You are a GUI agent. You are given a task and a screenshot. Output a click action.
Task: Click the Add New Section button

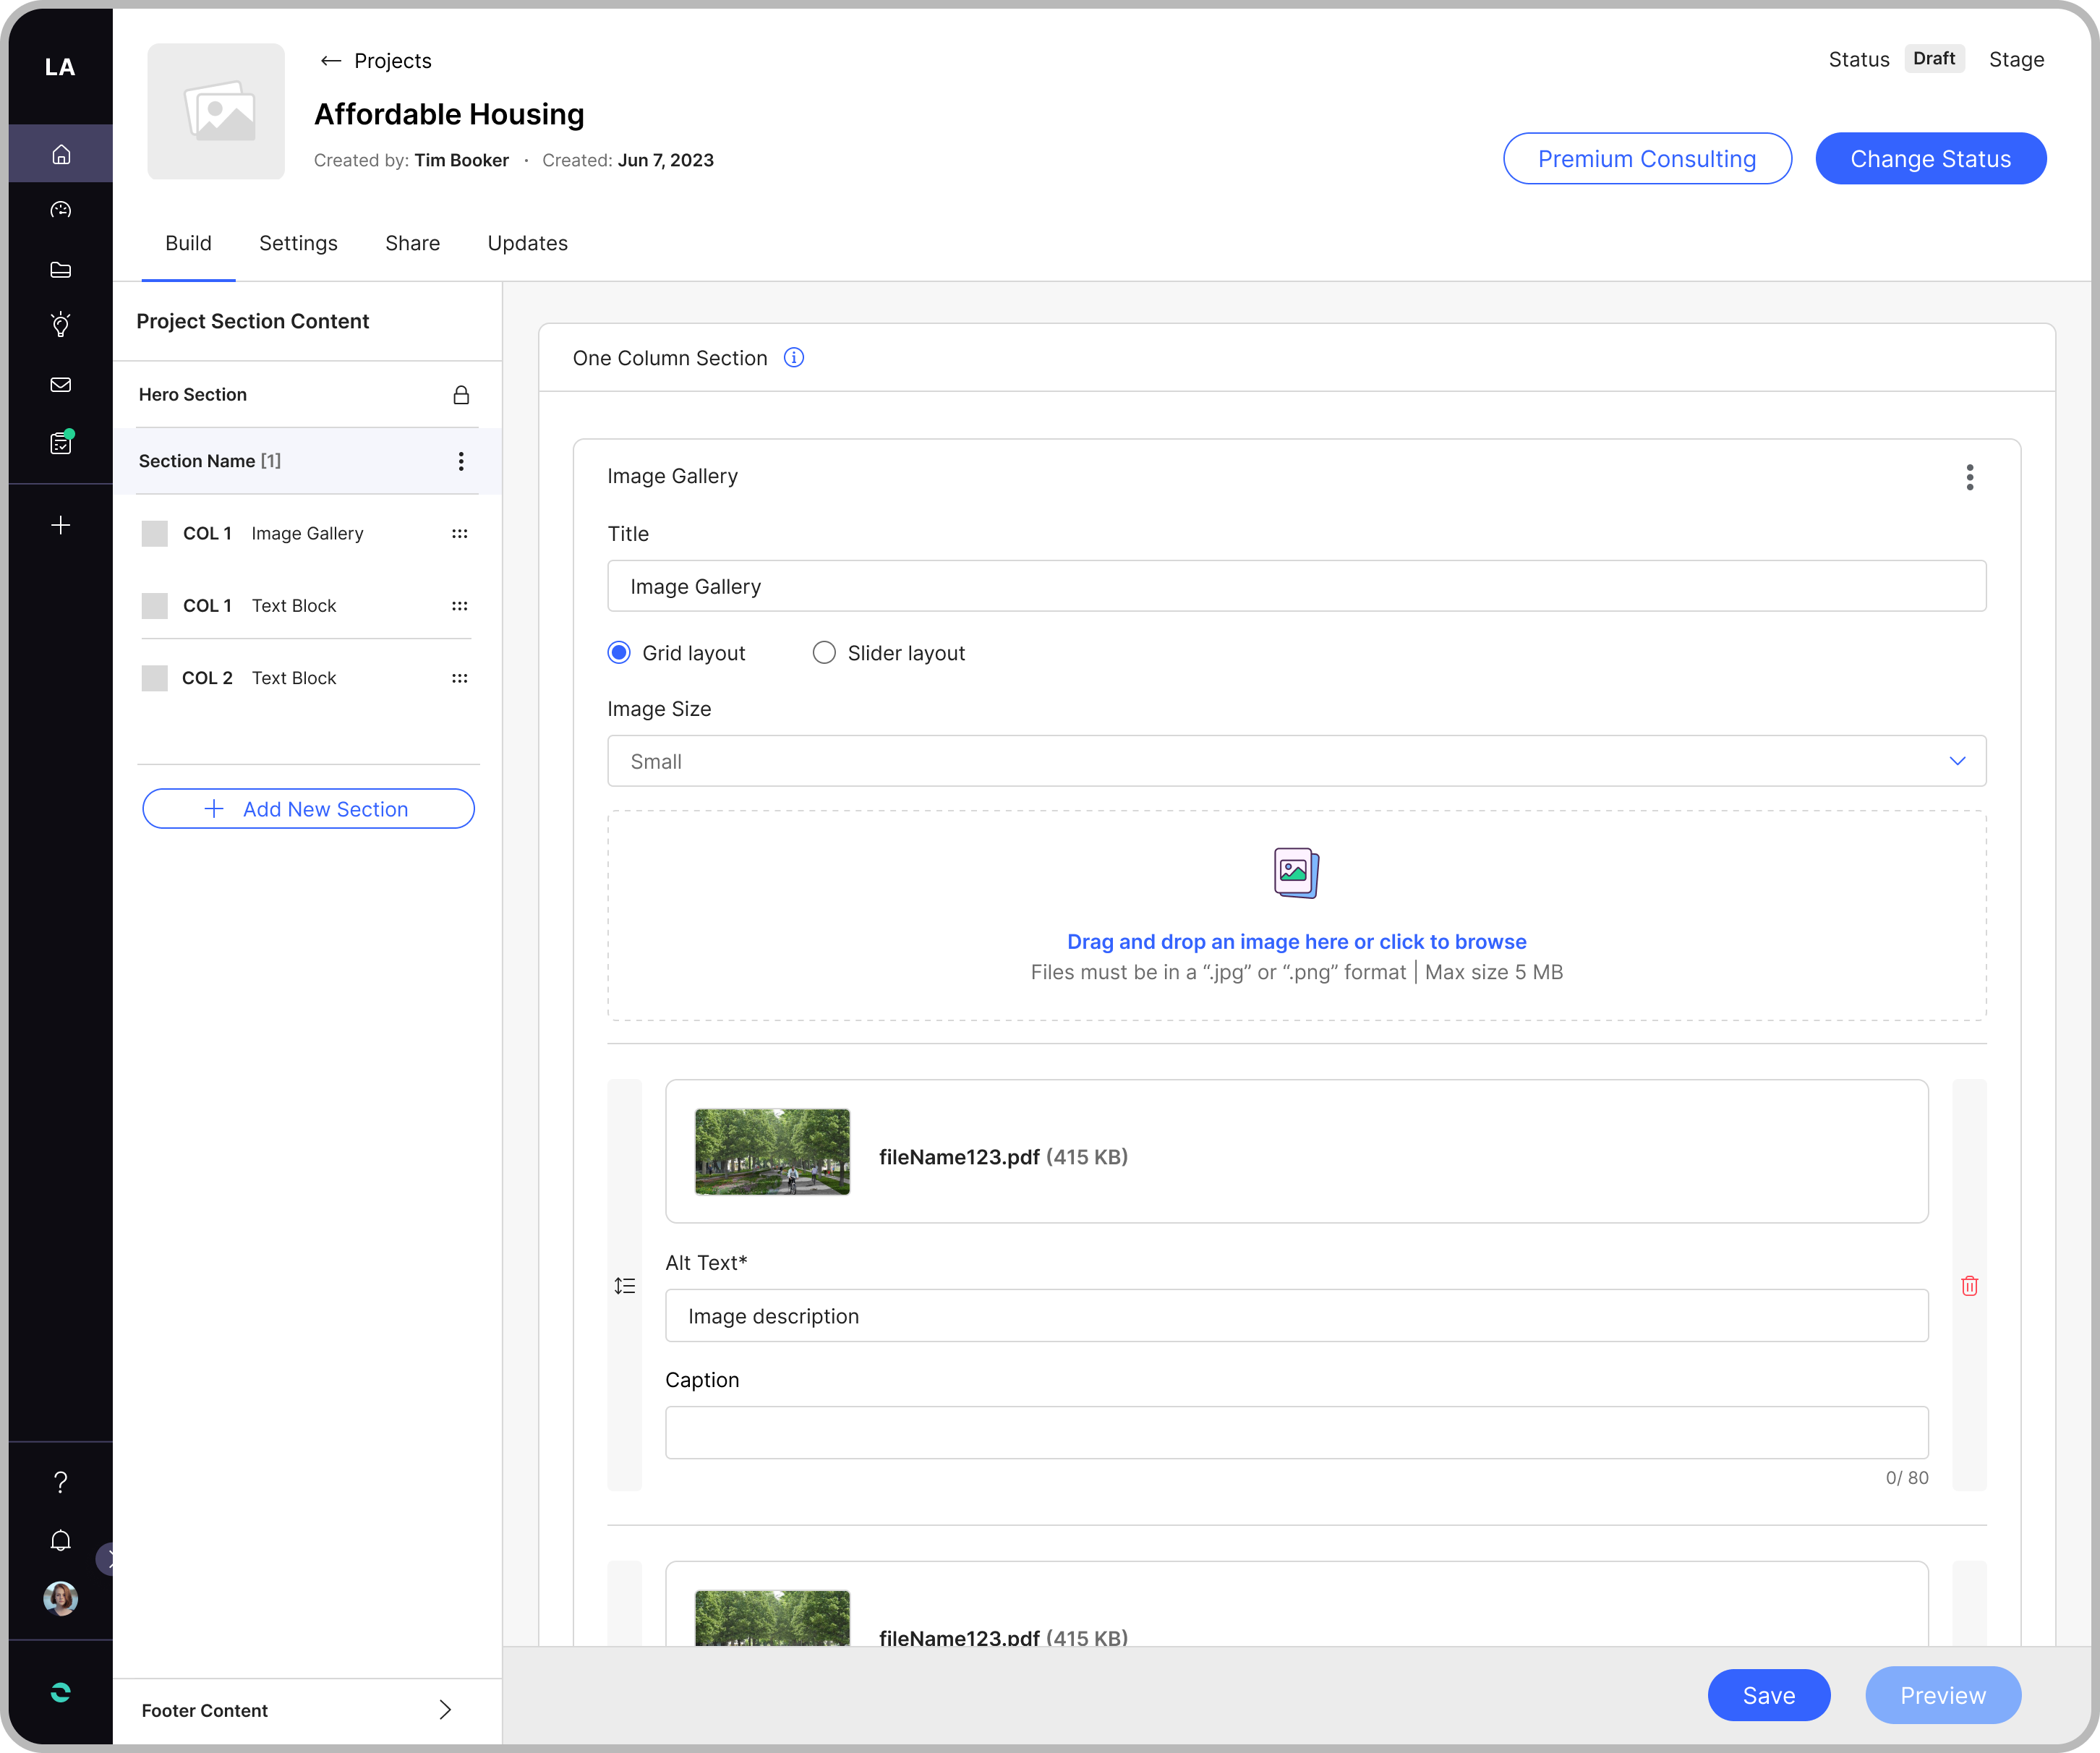tap(308, 809)
